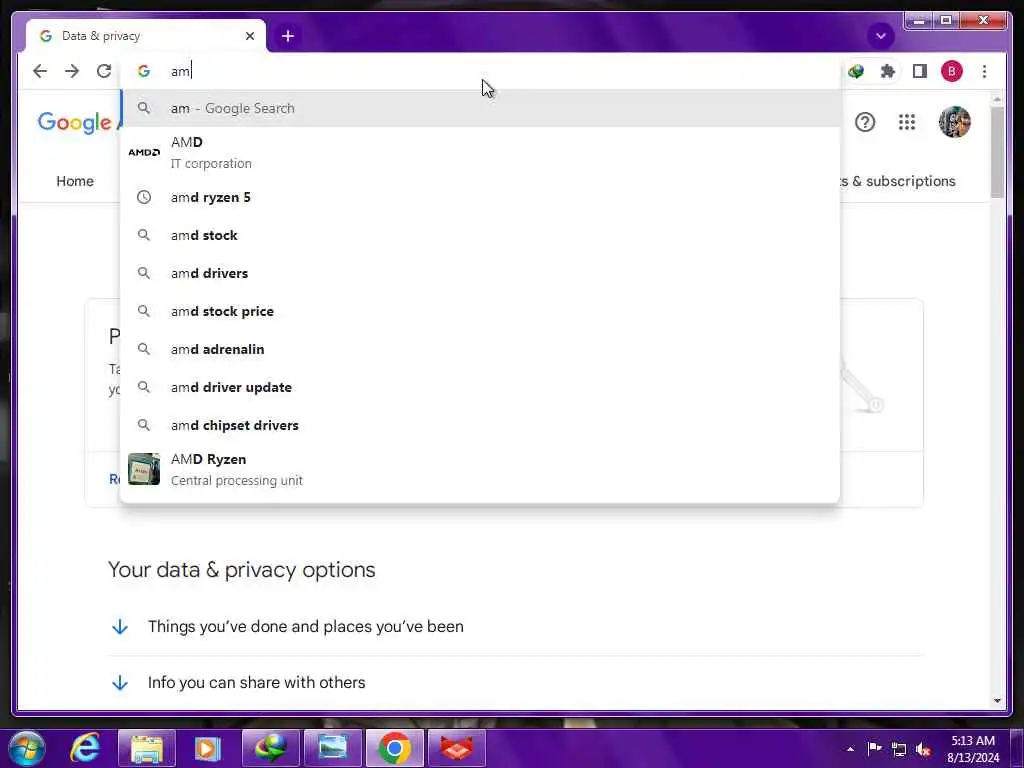
Task: Open the Windows Start button
Action: 27,748
